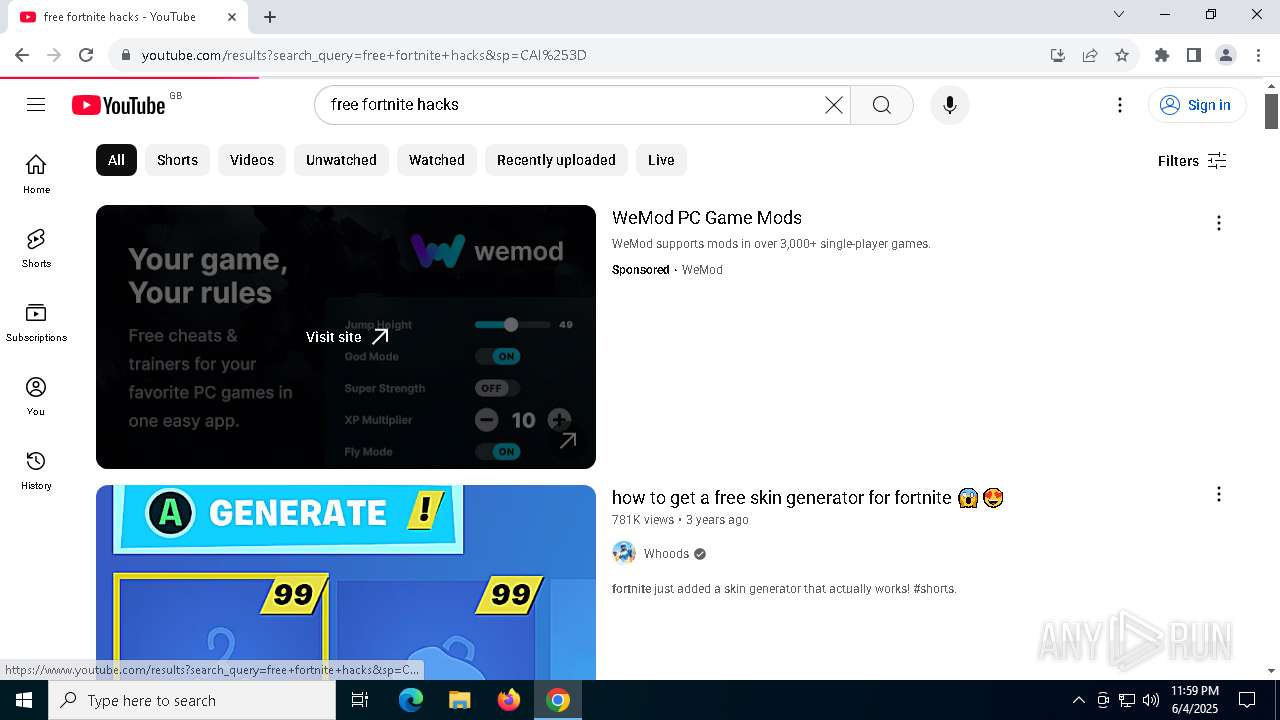Open Chrome profile avatar
The width and height of the screenshot is (1280, 720).
point(1226,55)
